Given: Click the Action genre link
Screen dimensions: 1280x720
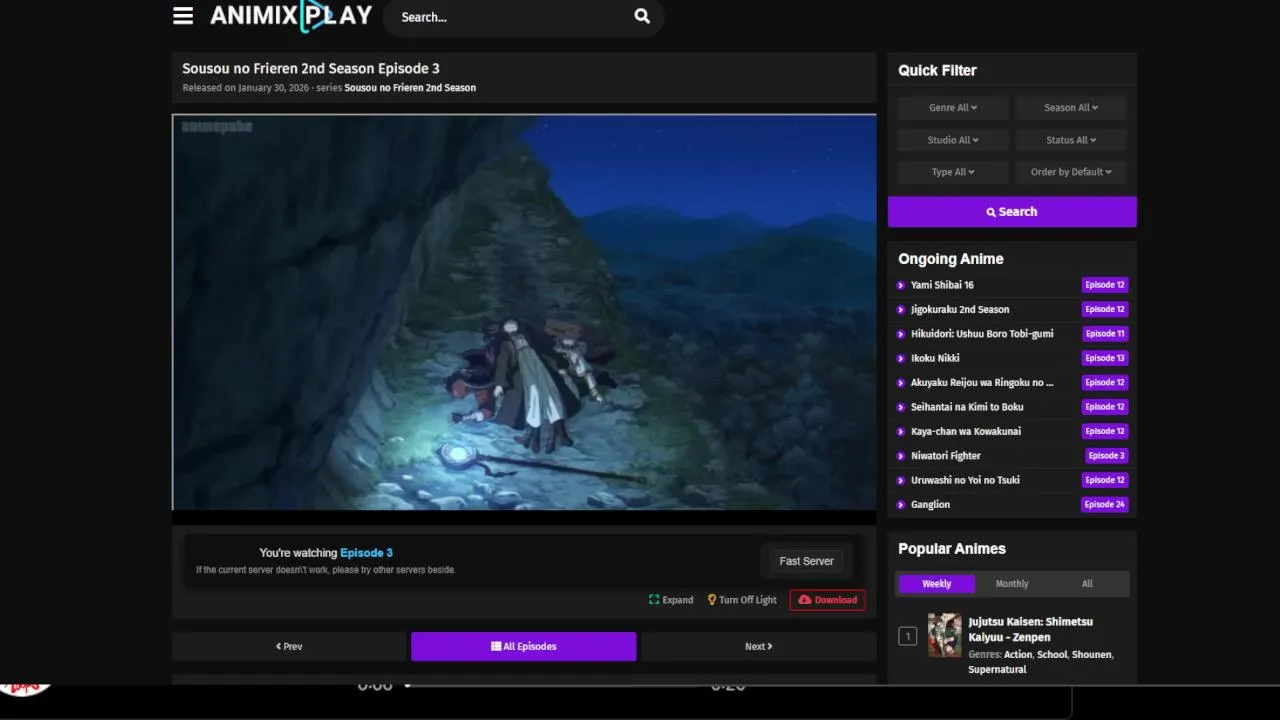Looking at the screenshot, I should pos(1018,655).
